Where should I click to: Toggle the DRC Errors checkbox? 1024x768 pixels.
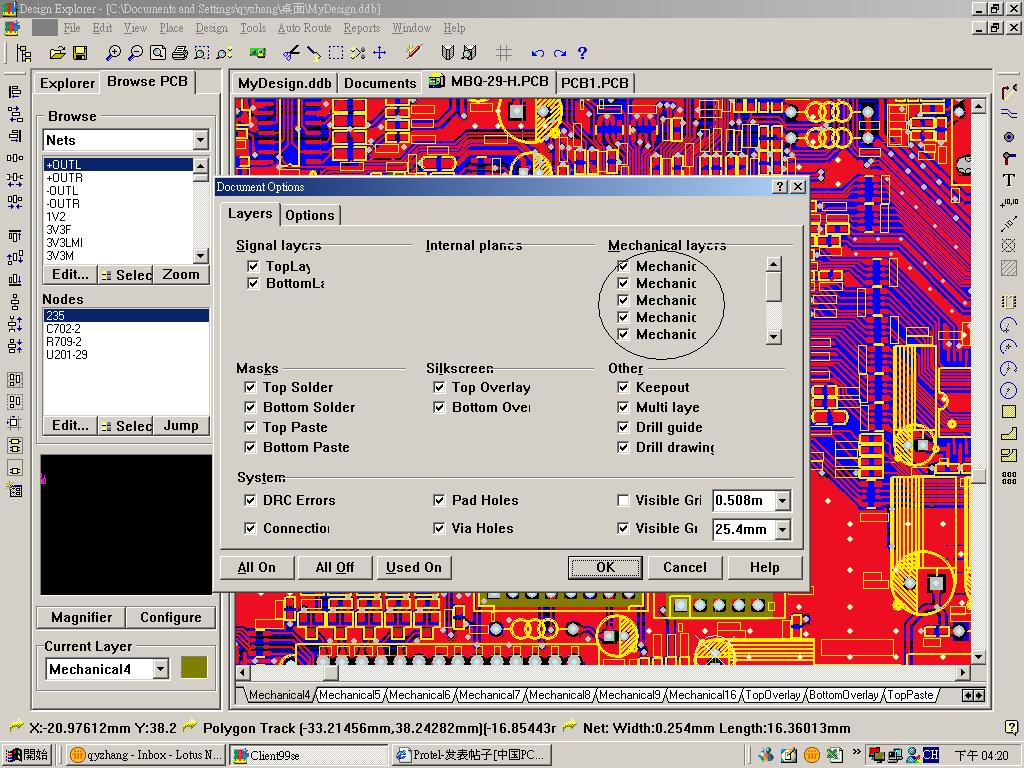coord(250,500)
